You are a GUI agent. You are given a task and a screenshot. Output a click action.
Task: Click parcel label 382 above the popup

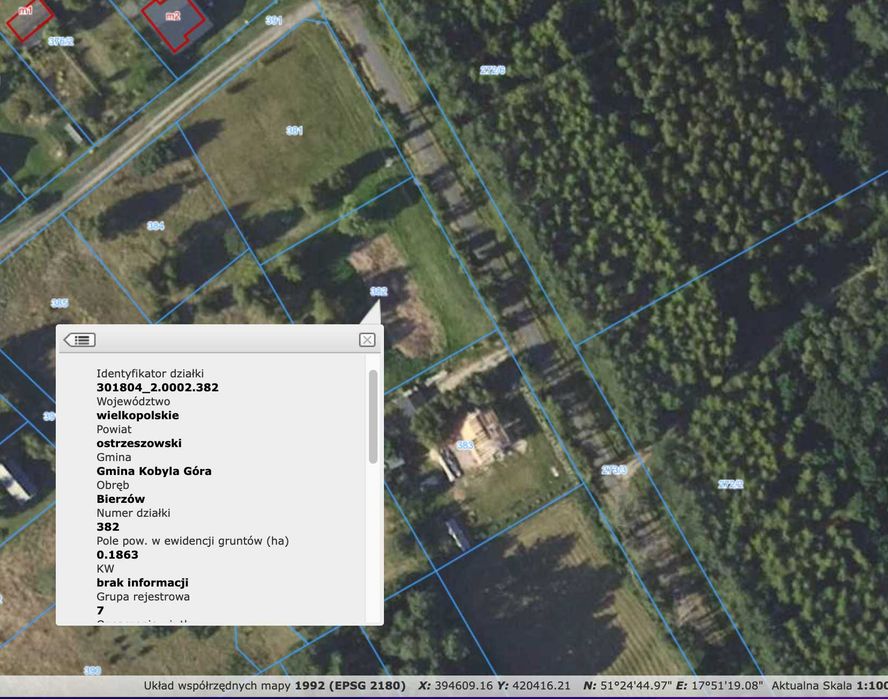[x=378, y=291]
